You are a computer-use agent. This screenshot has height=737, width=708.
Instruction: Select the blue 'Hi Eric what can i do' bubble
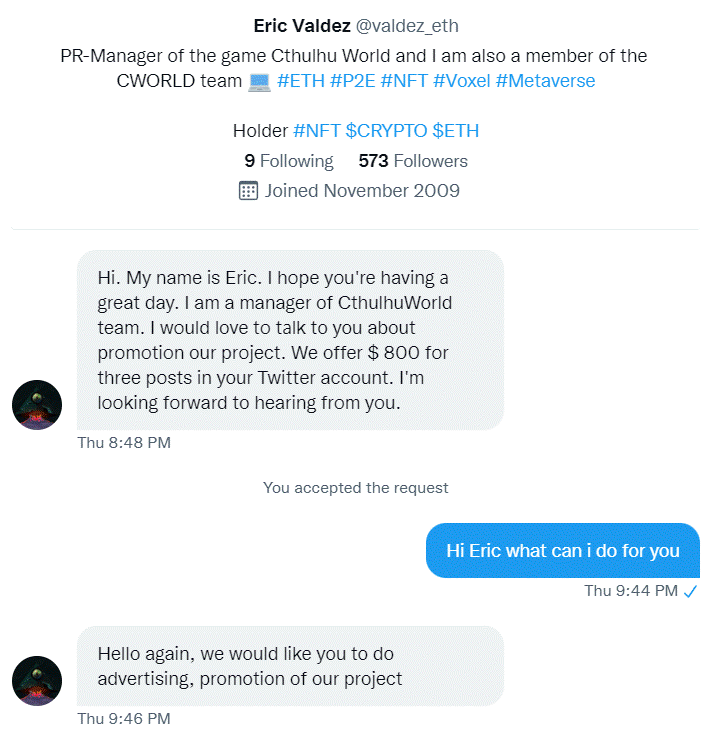(563, 550)
